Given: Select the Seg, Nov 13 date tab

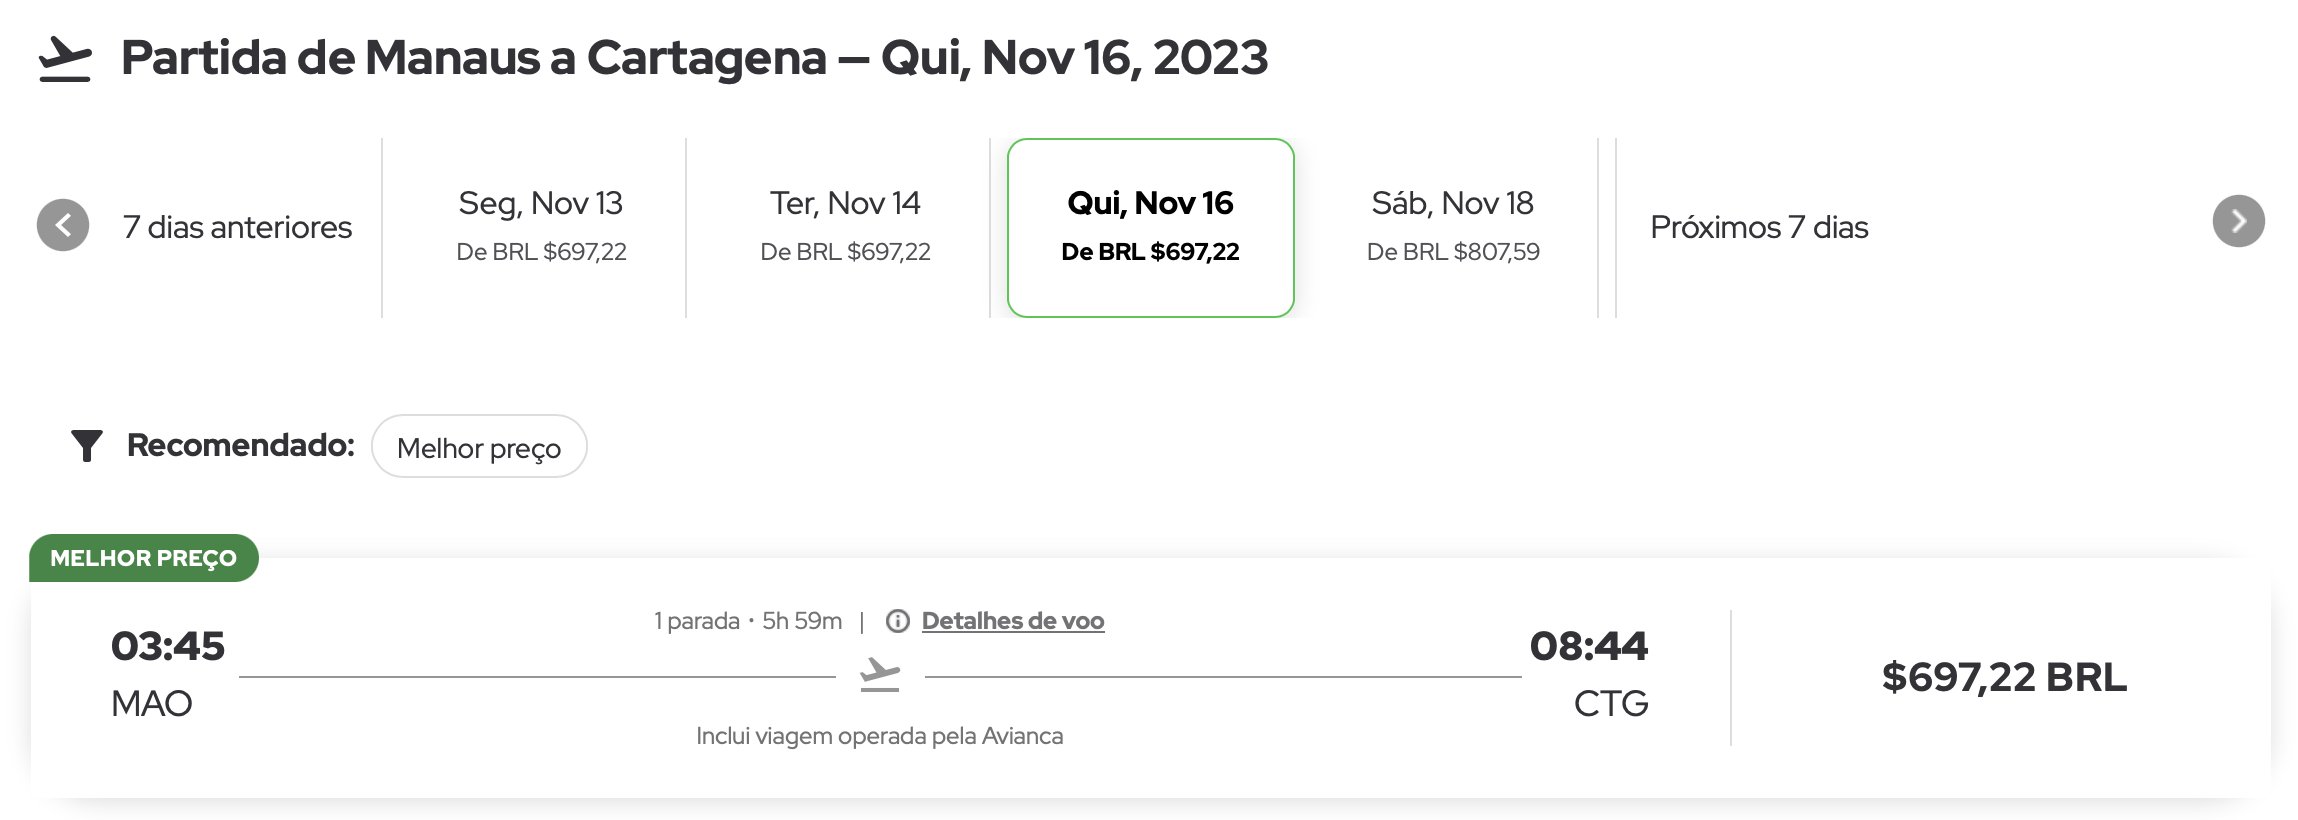Looking at the screenshot, I should [541, 227].
